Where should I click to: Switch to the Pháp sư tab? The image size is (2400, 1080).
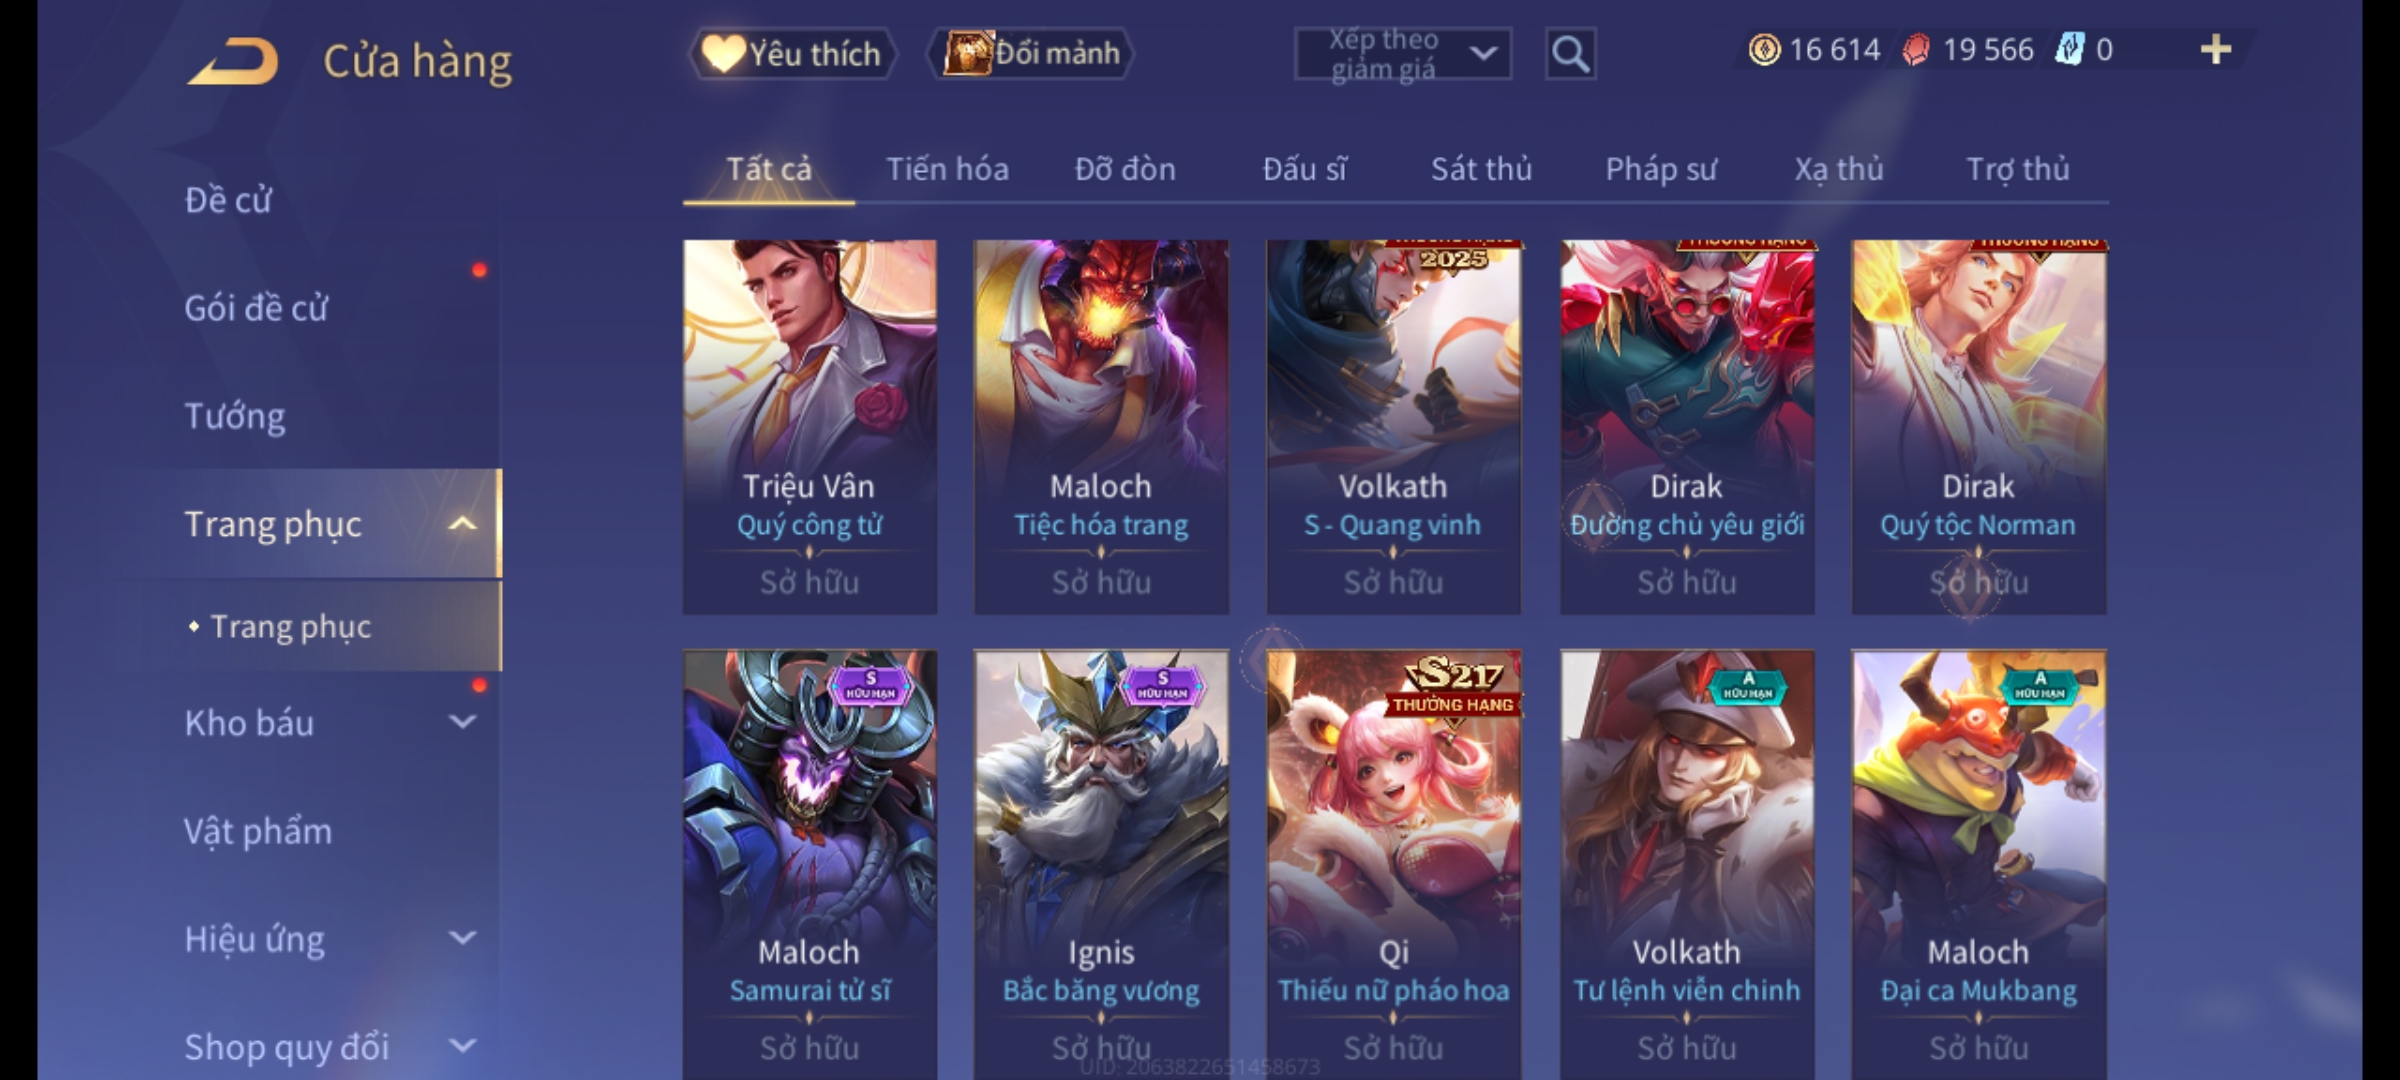pos(1661,169)
